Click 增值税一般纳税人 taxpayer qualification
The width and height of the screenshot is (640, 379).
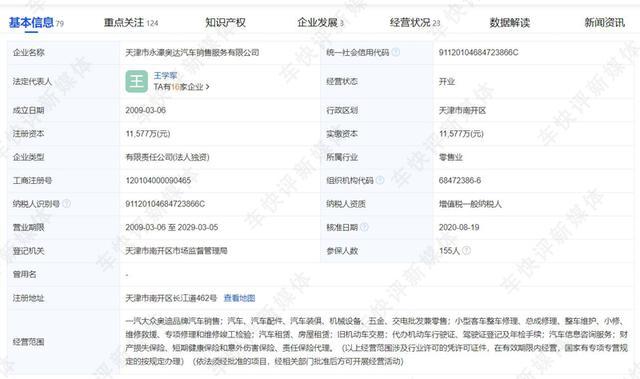coord(470,204)
